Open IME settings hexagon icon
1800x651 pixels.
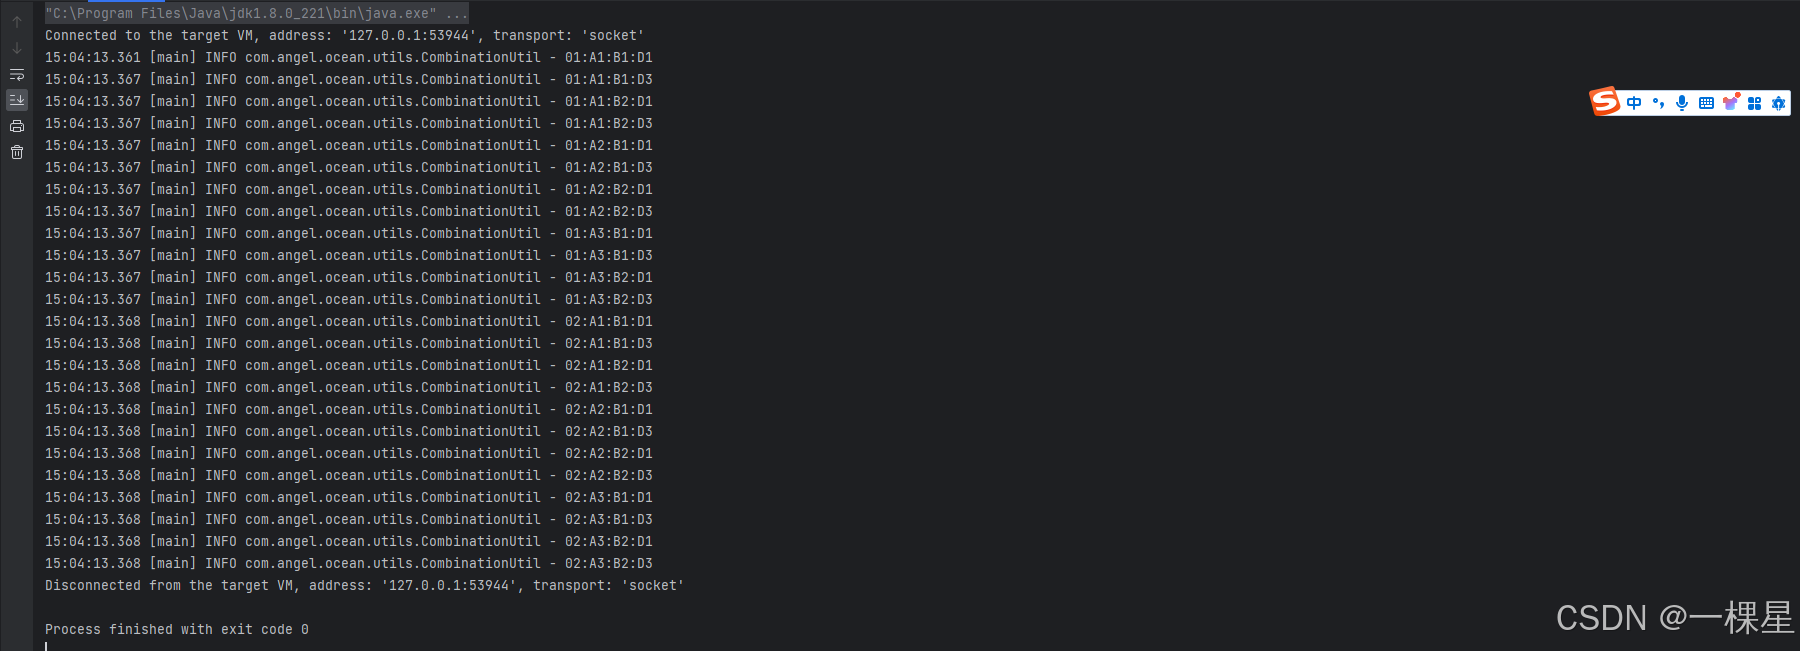click(x=1778, y=103)
